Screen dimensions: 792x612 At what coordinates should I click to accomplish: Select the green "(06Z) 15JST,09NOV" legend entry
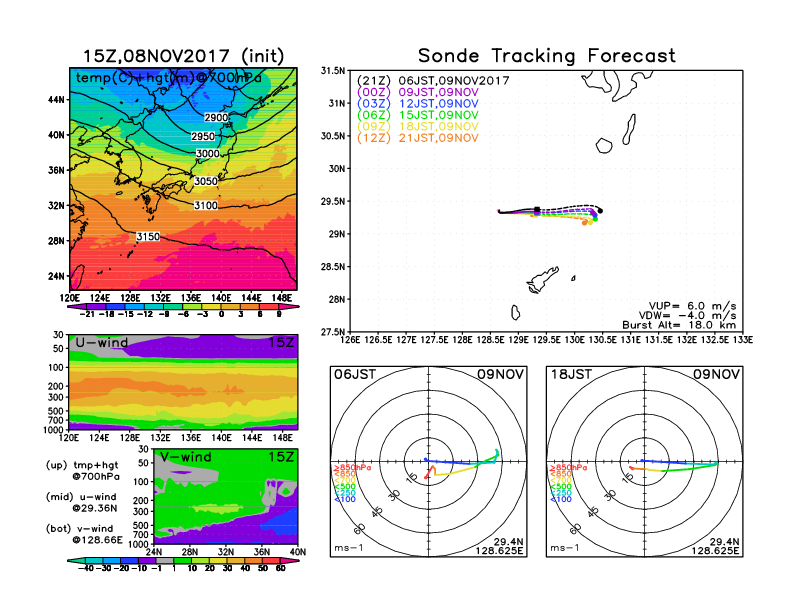coord(417,115)
